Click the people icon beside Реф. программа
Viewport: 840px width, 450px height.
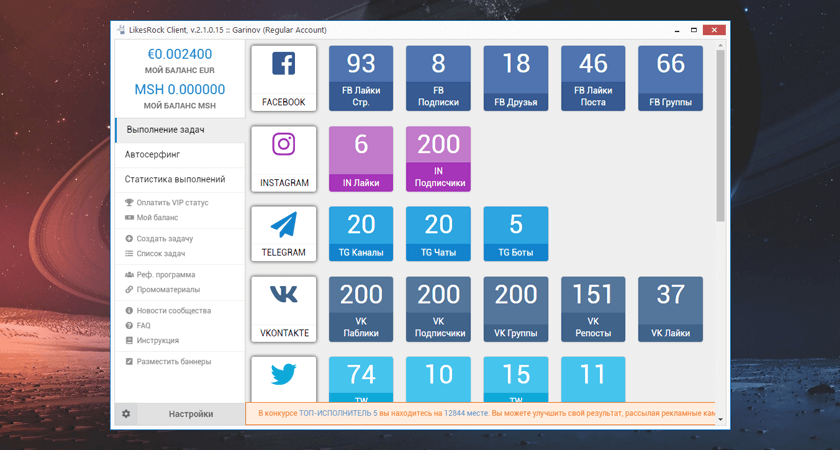pyautogui.click(x=129, y=275)
